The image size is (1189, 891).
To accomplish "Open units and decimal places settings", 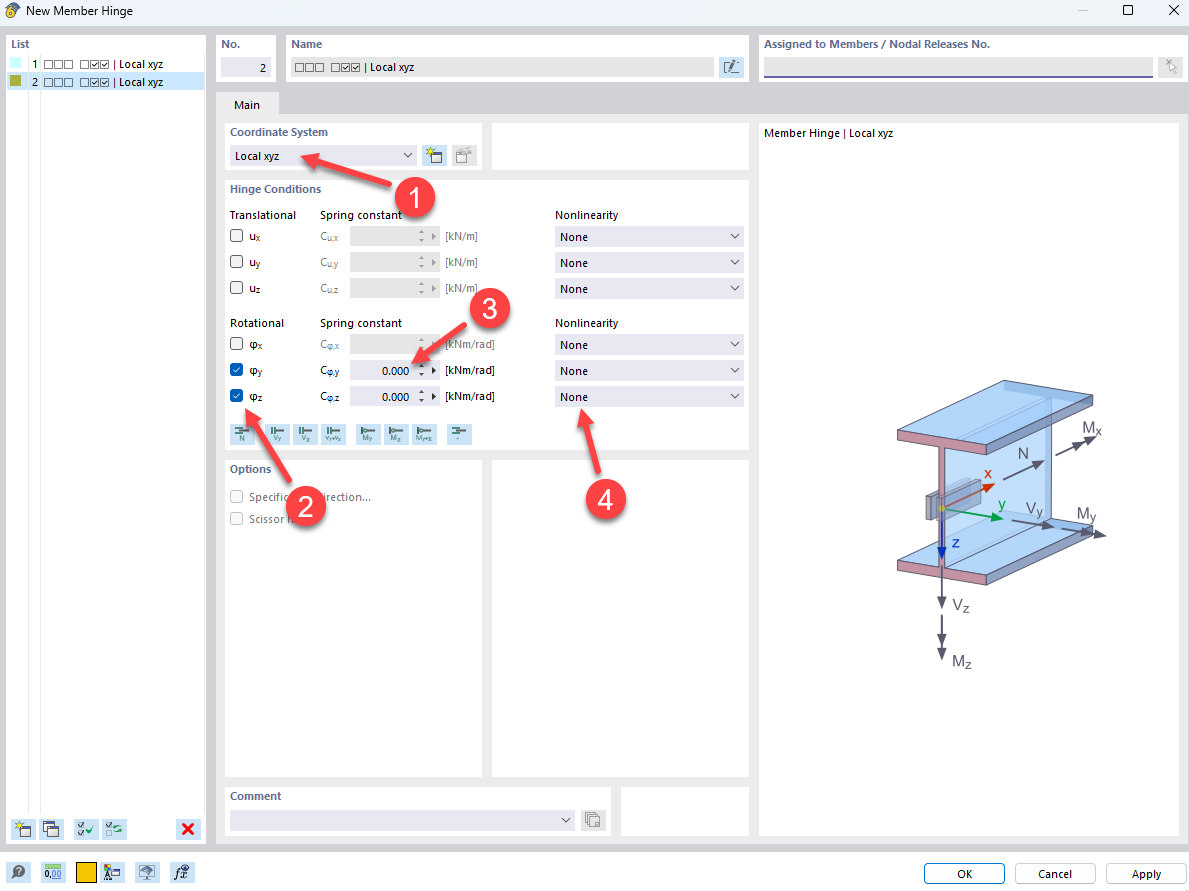I will coord(53,872).
